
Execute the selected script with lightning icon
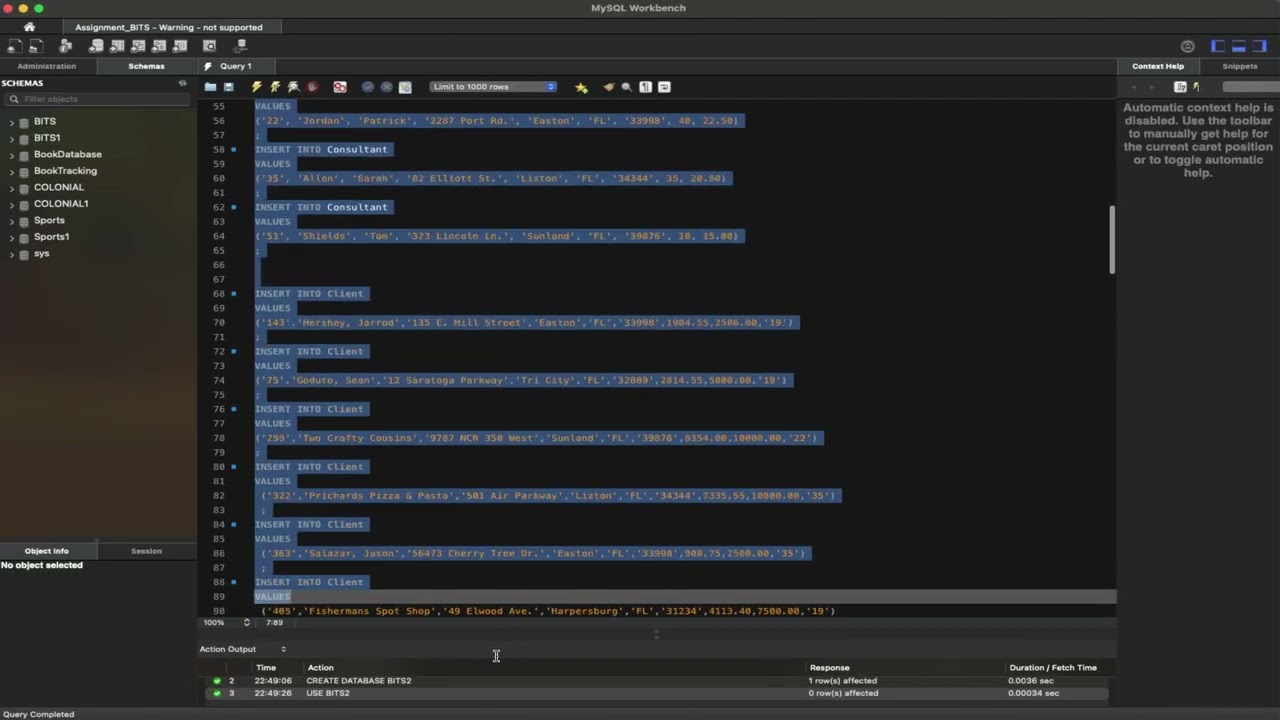pyautogui.click(x=257, y=87)
